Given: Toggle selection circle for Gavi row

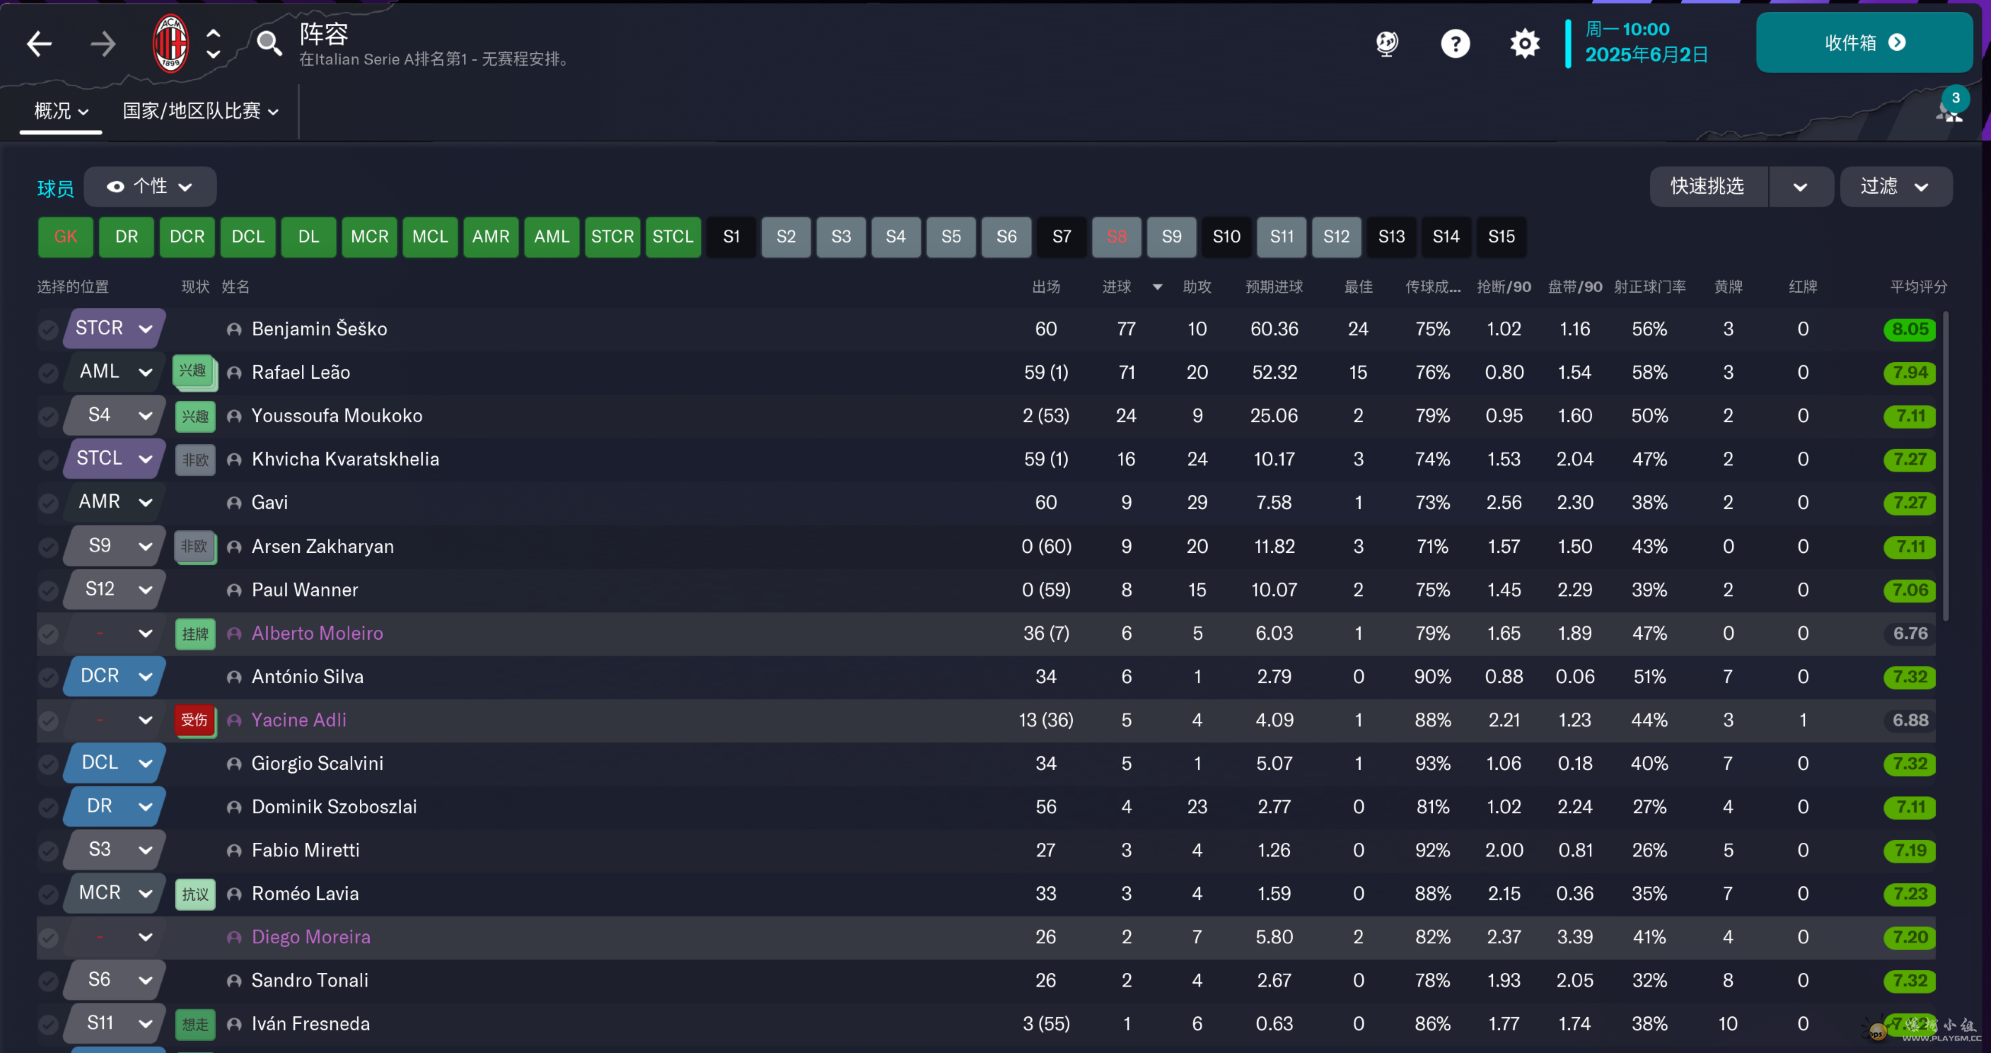Looking at the screenshot, I should (x=48, y=503).
